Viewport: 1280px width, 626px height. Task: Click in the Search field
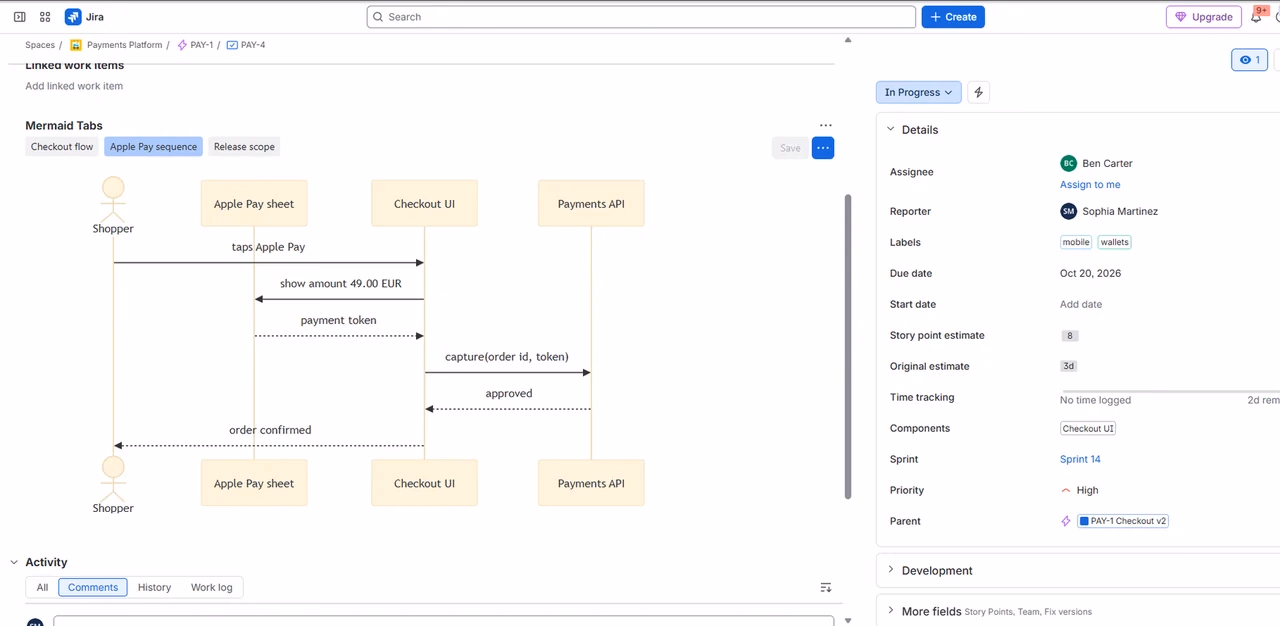click(x=641, y=17)
